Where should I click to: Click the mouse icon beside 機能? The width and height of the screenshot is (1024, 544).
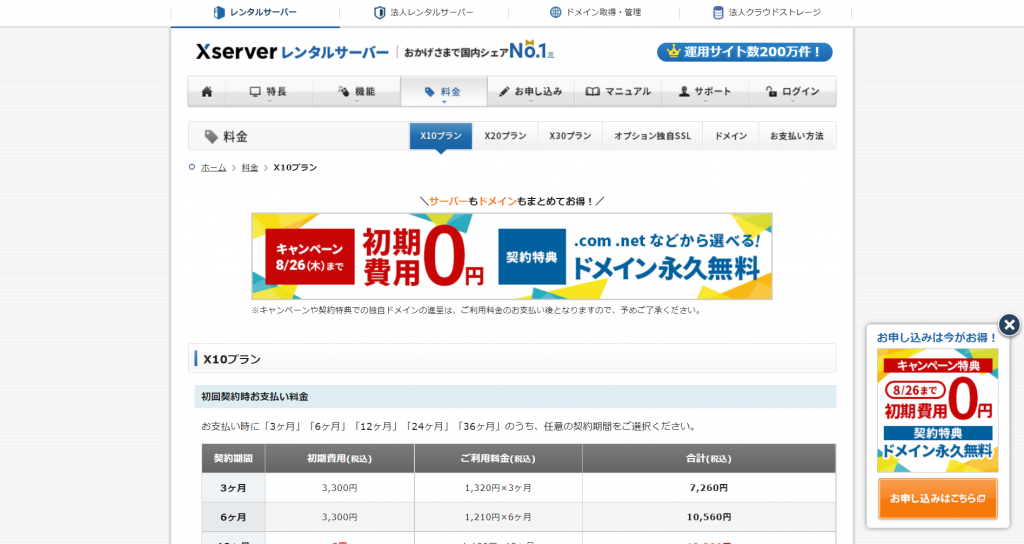point(344,91)
